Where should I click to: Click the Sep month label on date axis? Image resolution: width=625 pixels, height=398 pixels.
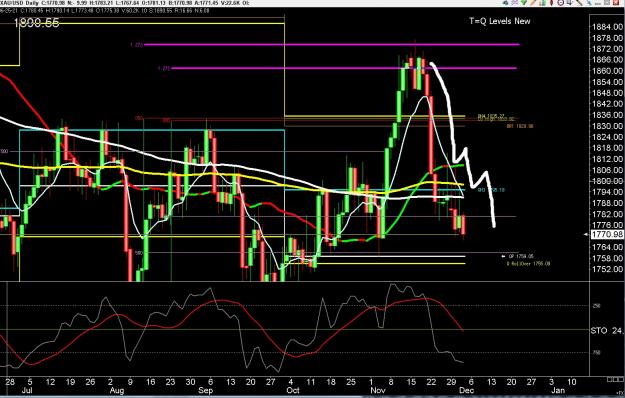click(x=205, y=390)
